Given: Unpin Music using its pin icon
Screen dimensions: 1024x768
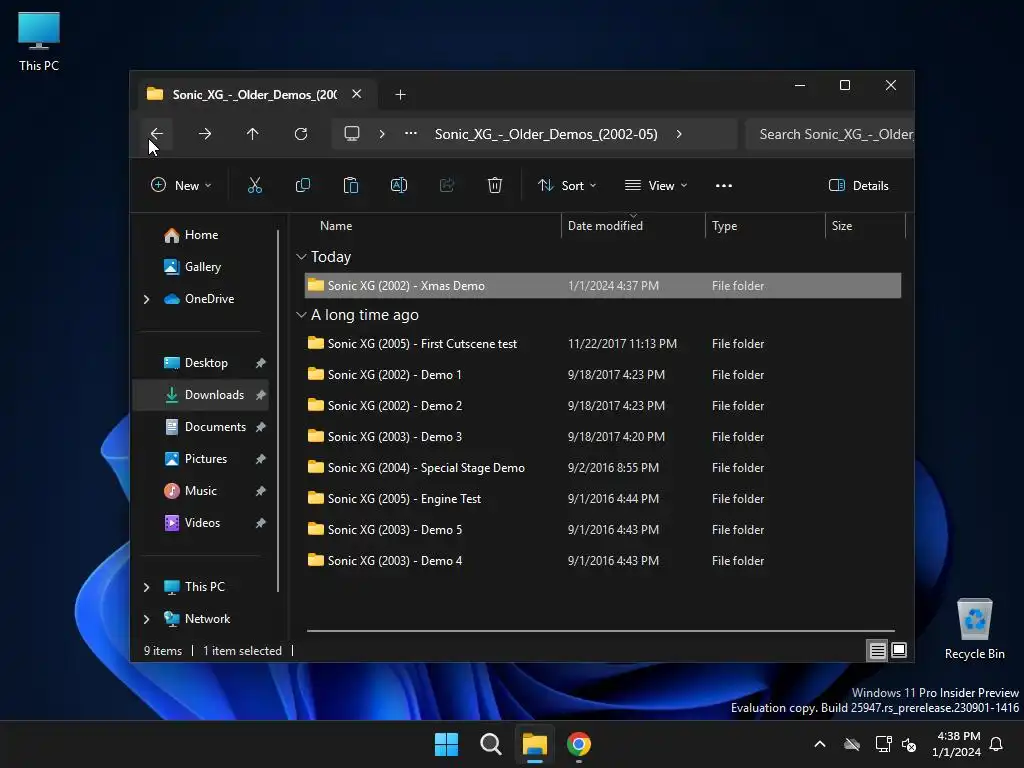Looking at the screenshot, I should click(261, 491).
